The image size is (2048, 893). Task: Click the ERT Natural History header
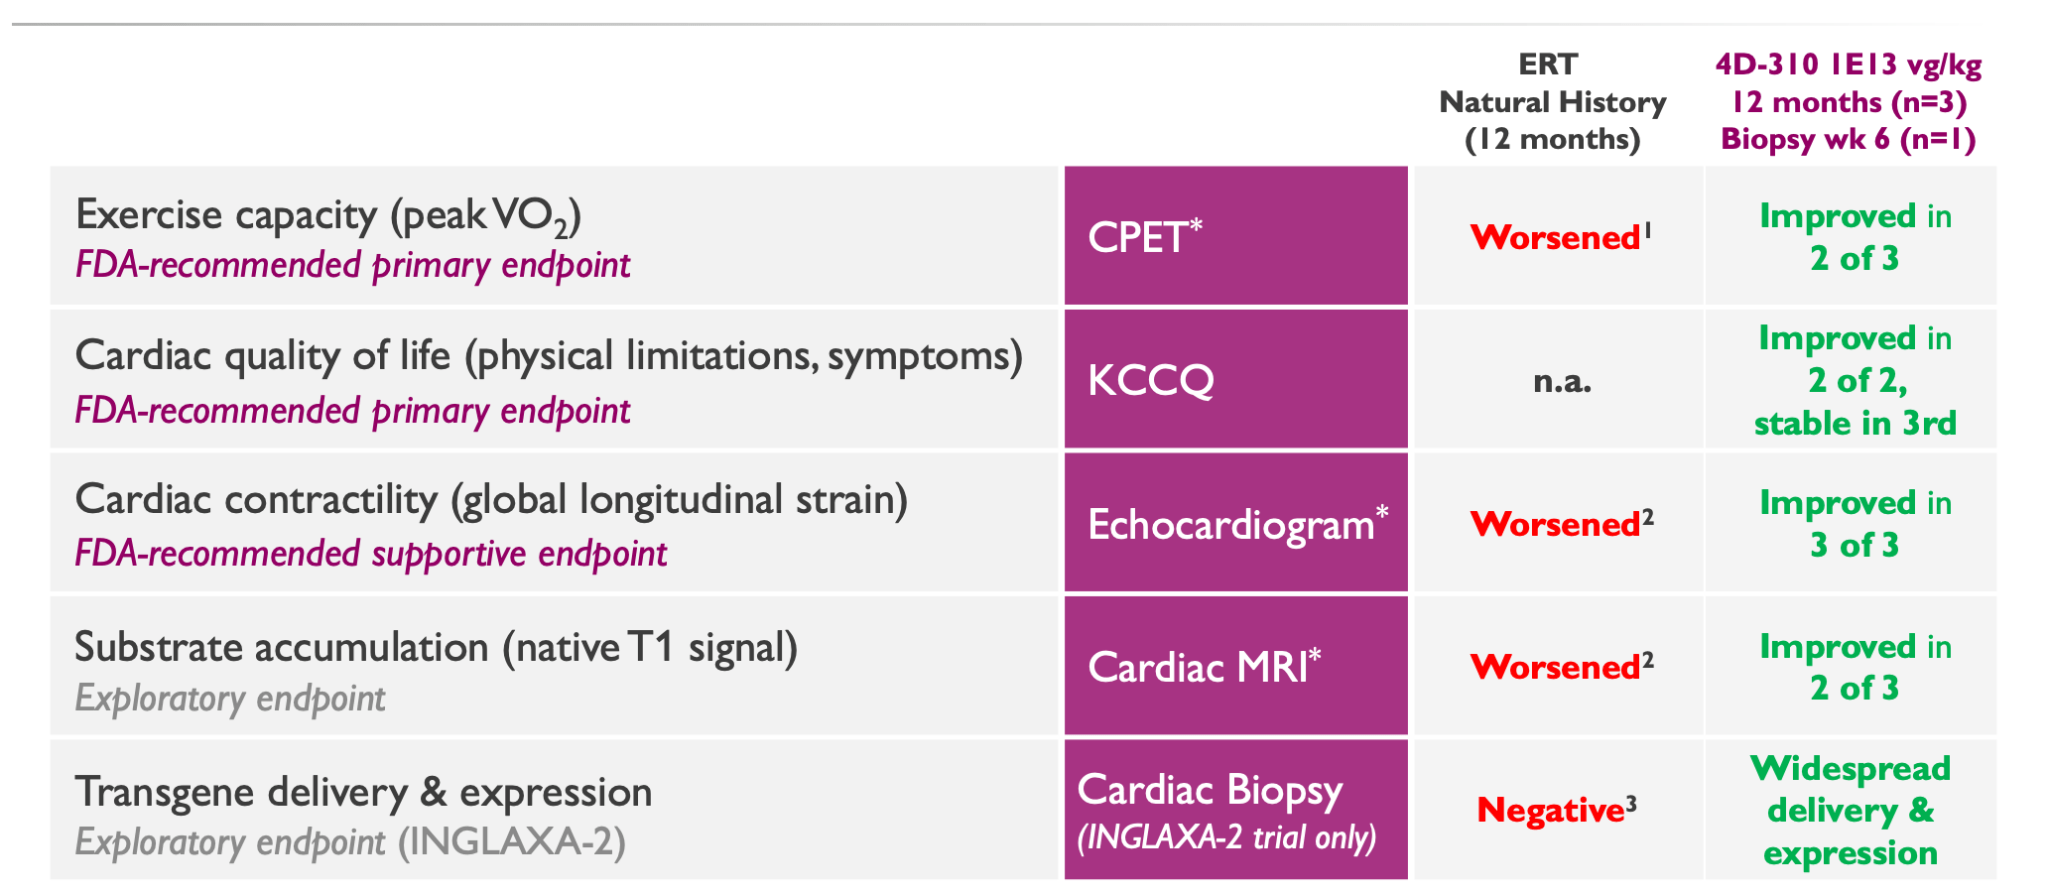coord(1551,102)
